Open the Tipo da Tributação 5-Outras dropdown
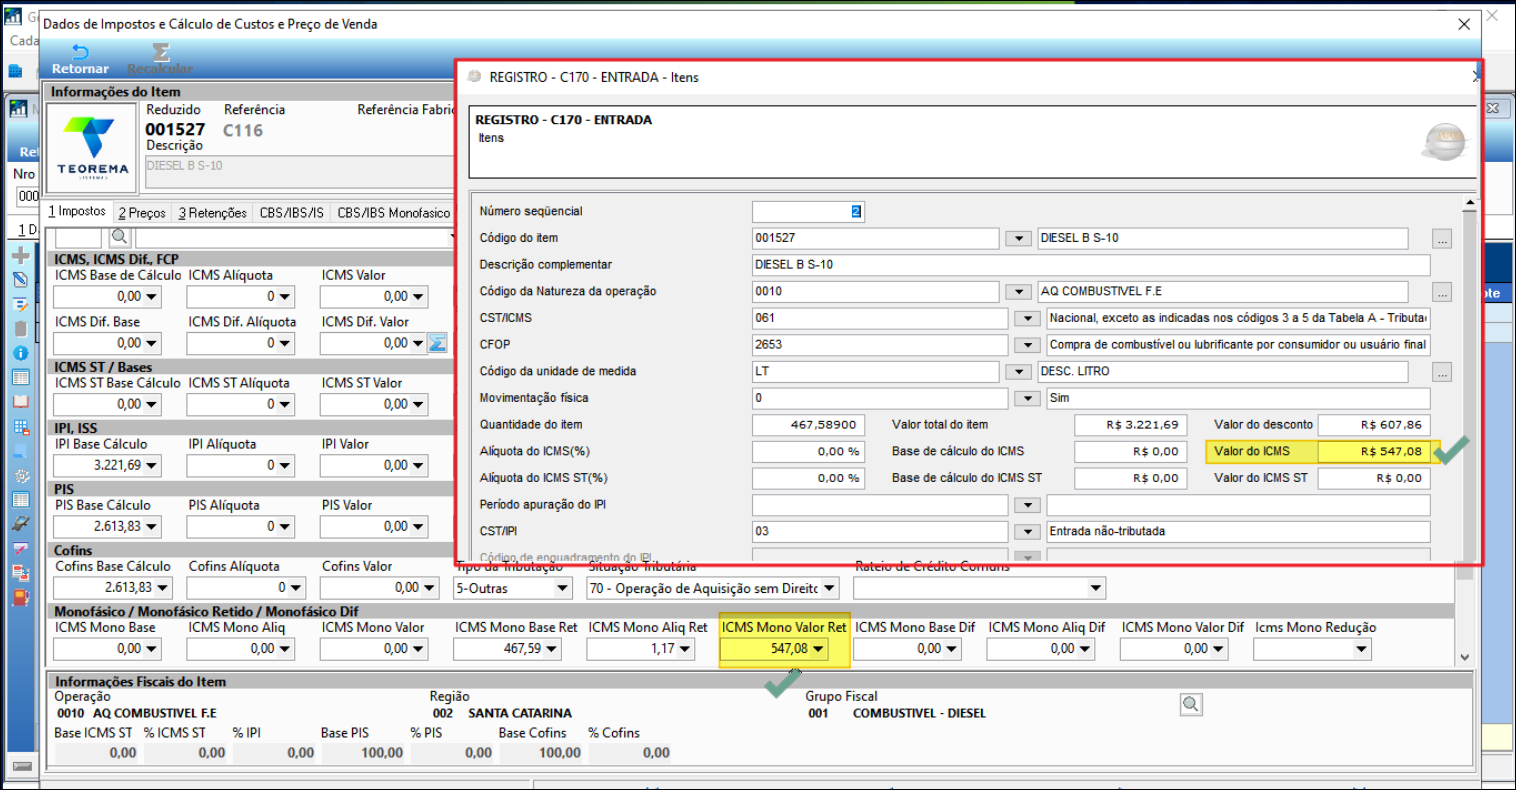1516x790 pixels. tap(562, 588)
